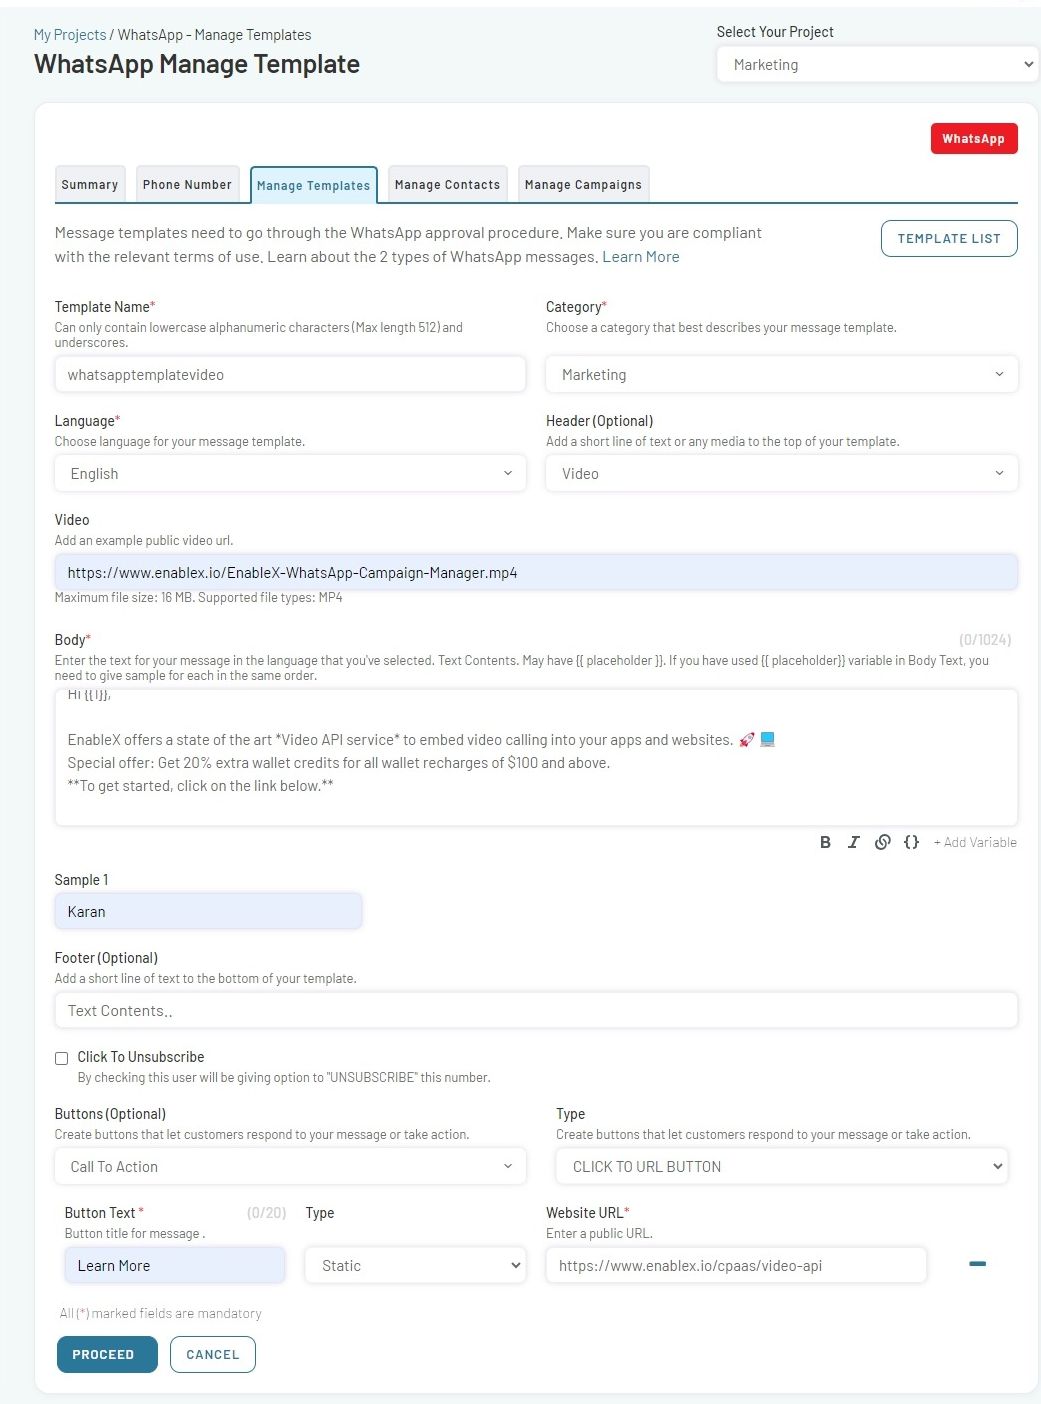1041x1404 pixels.
Task: Follow the Learn More link
Action: tap(640, 257)
